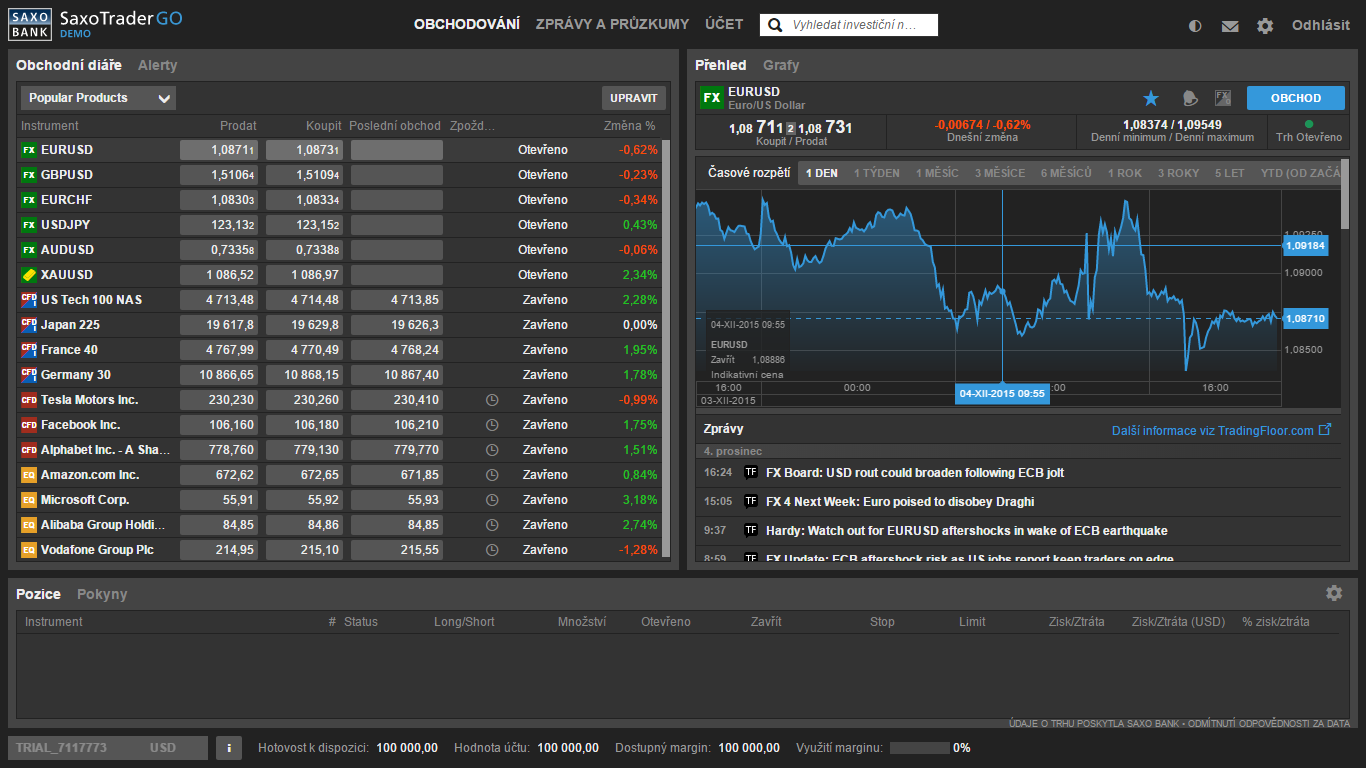Click EURUSD sell price 1,0871
The width and height of the screenshot is (1366, 768).
pyautogui.click(x=219, y=150)
